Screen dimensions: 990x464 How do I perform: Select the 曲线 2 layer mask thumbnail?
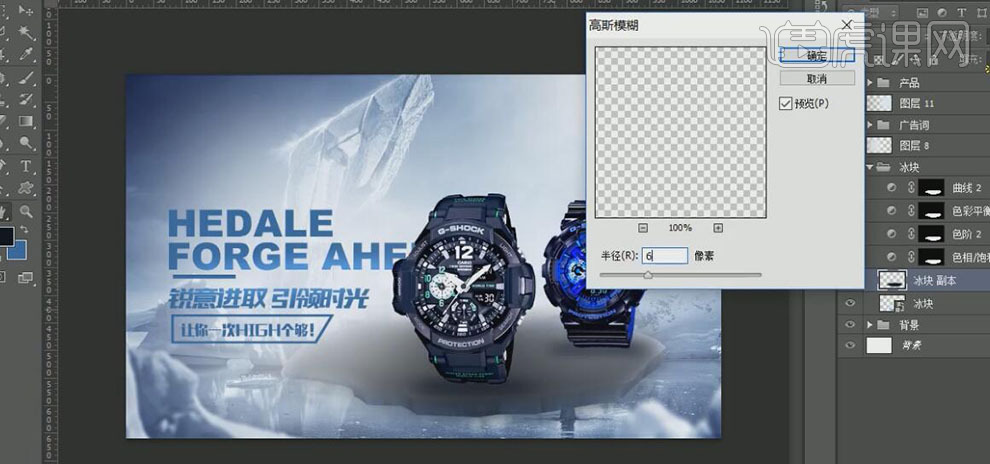[931, 187]
